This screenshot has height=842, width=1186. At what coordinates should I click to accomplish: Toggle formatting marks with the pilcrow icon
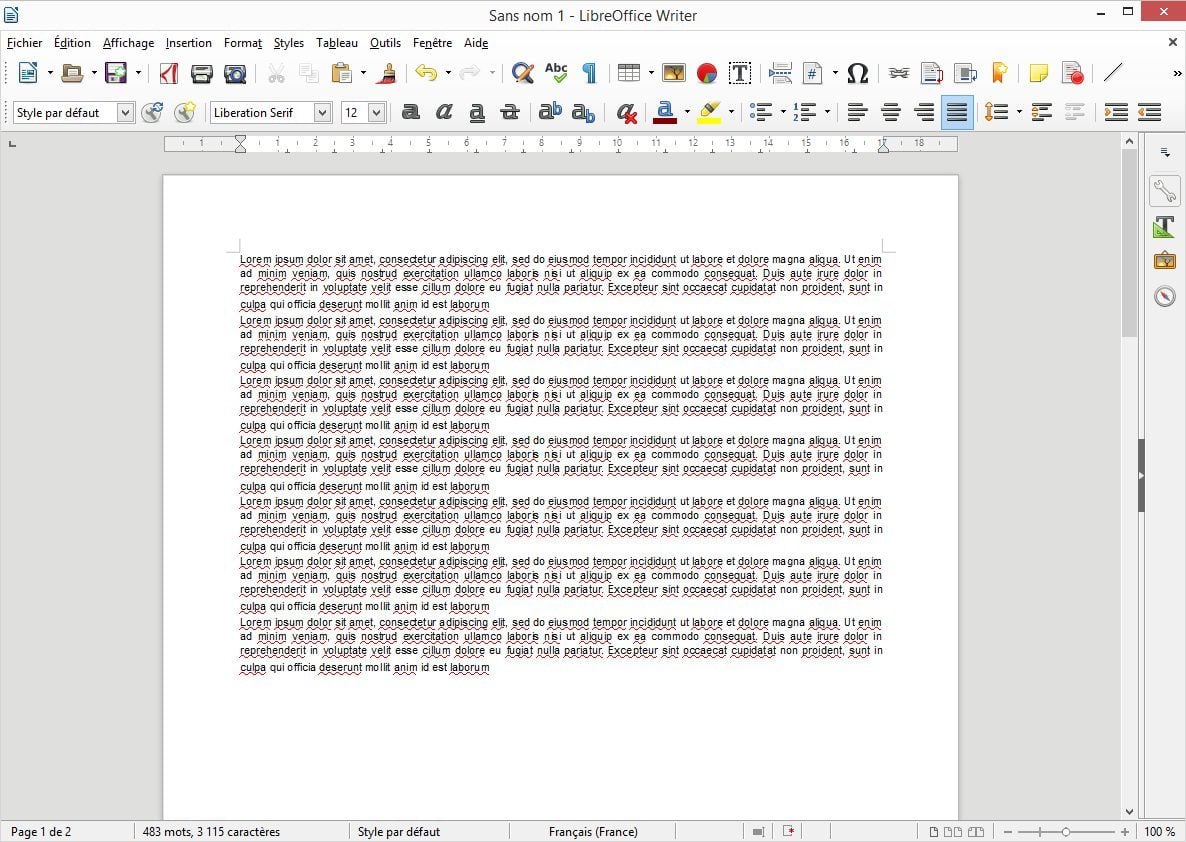pyautogui.click(x=589, y=73)
